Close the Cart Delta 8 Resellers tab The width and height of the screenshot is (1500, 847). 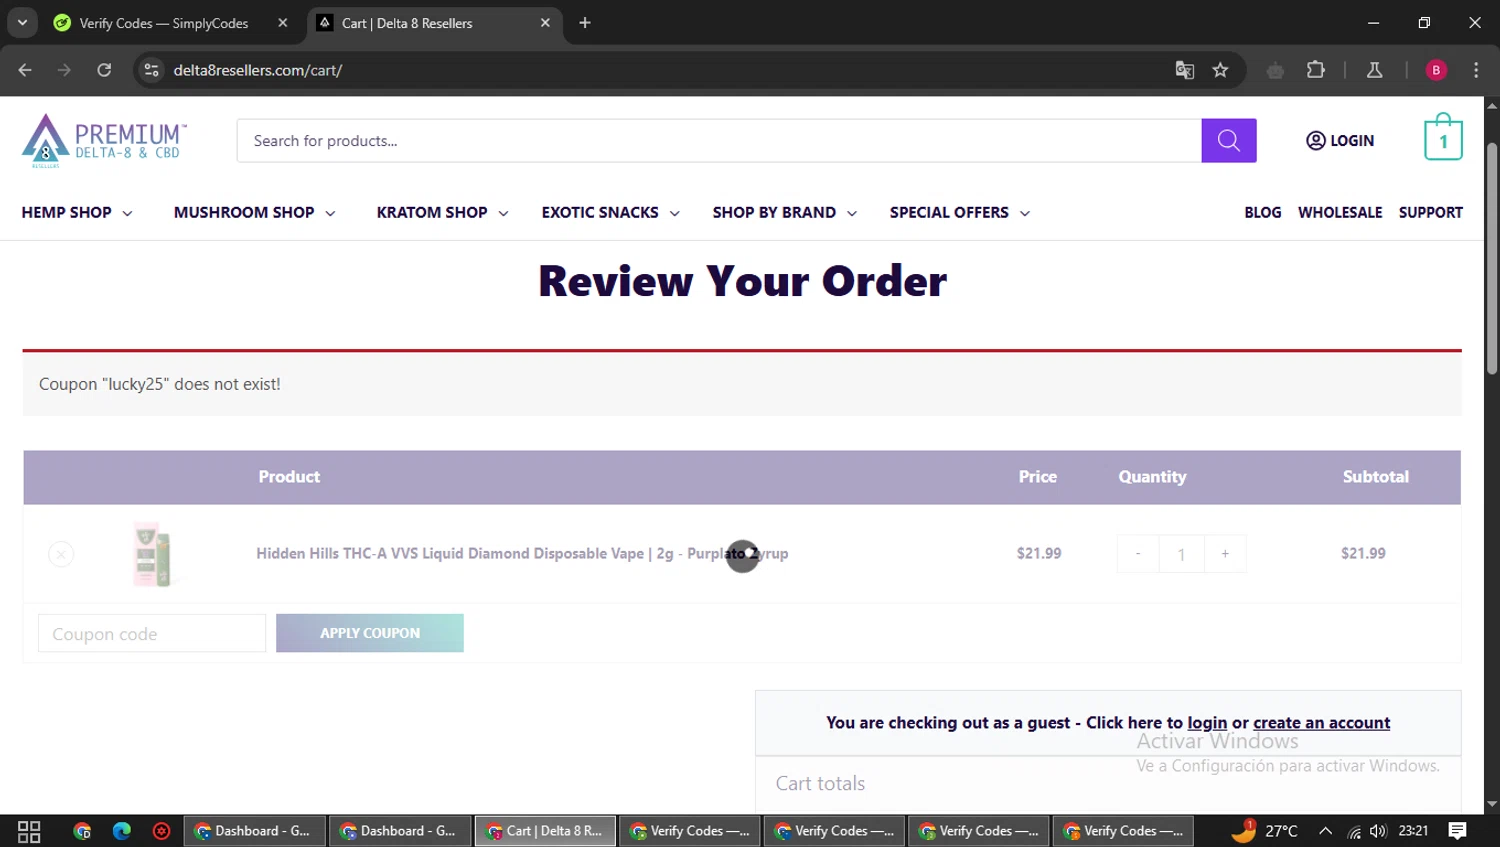[545, 23]
